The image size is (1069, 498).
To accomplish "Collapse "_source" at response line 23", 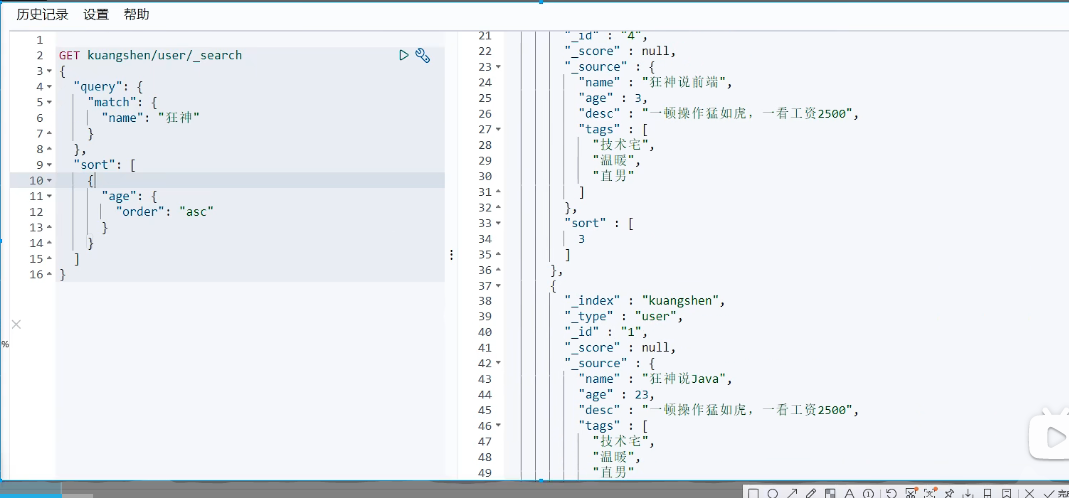I will [498, 67].
